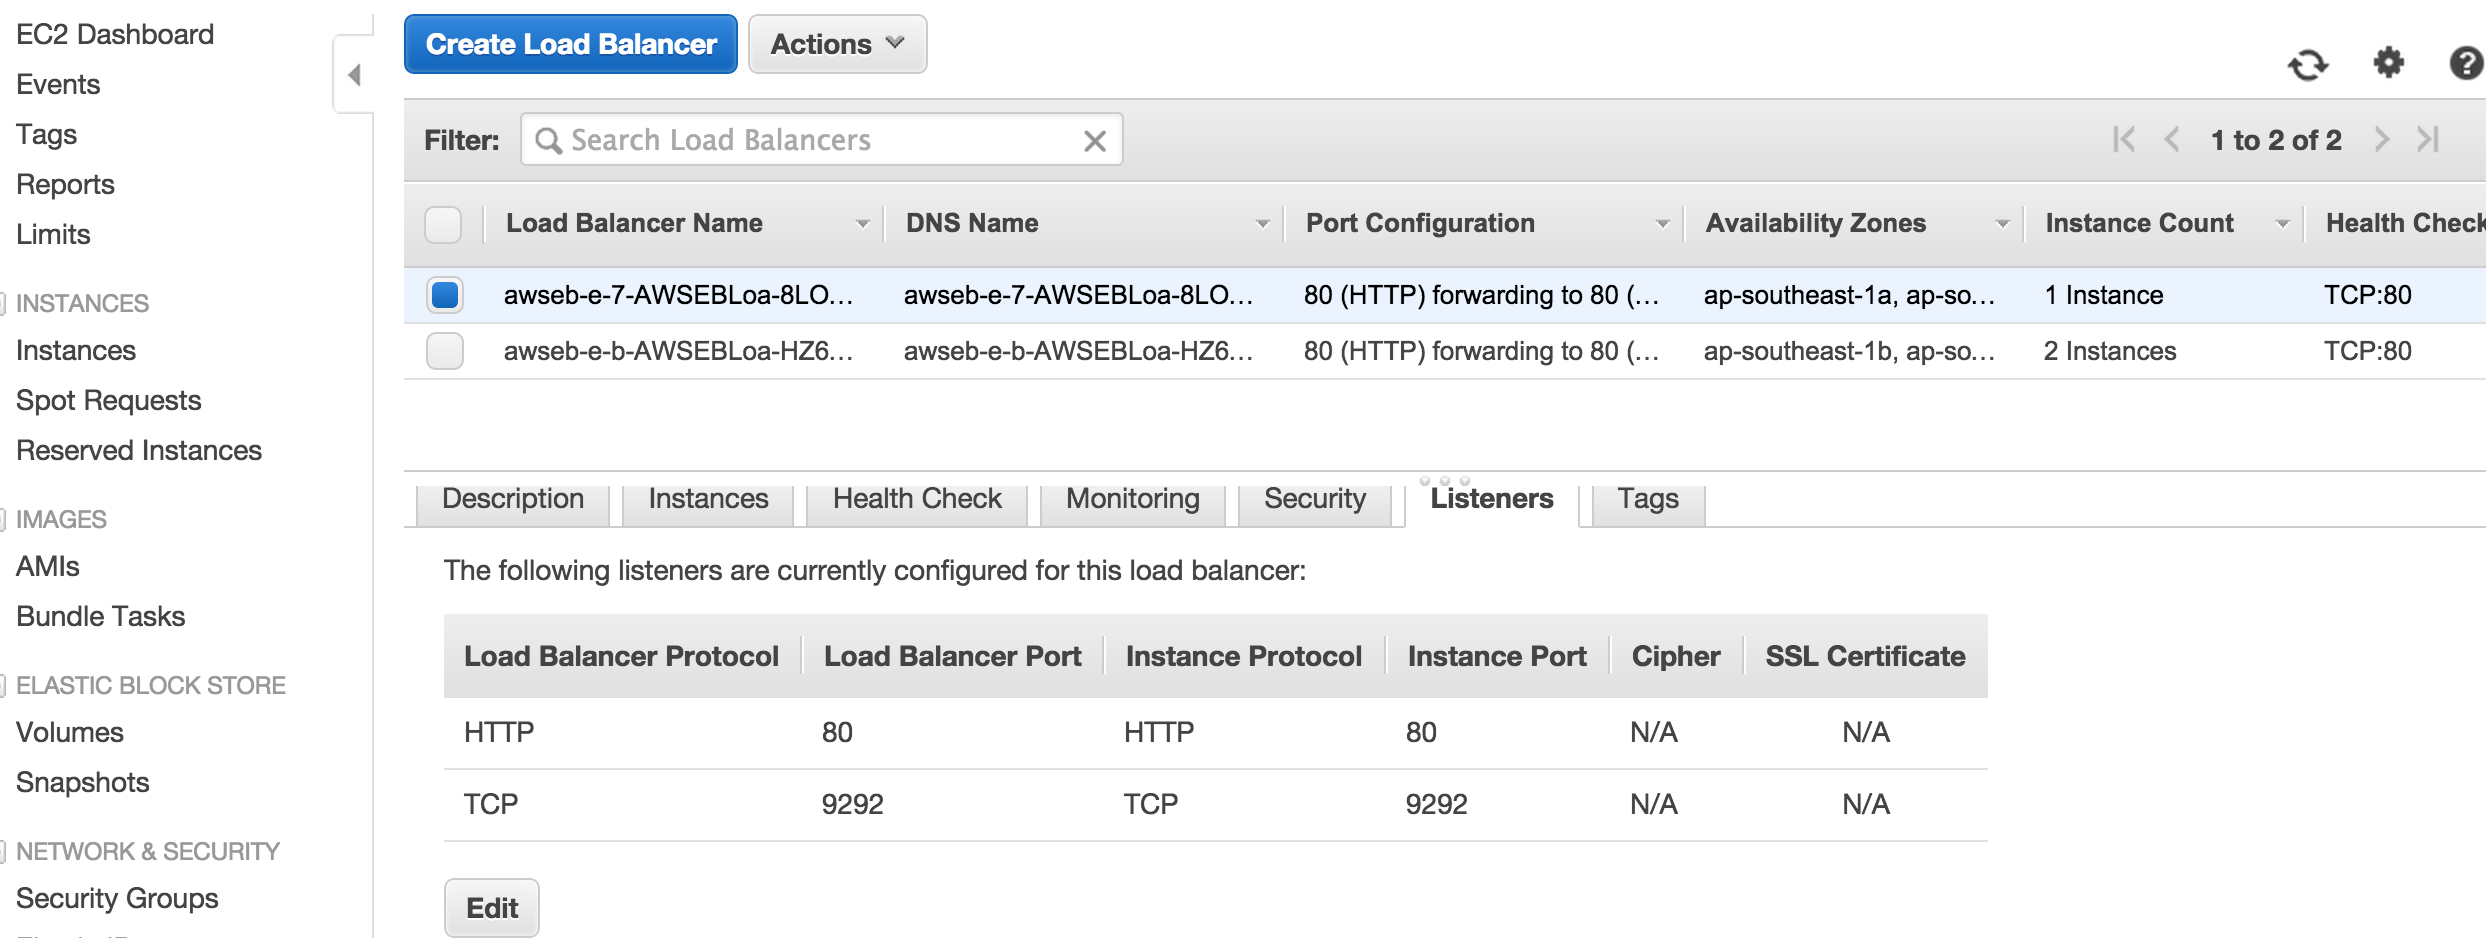Open the settings gear icon
Image resolution: width=2490 pixels, height=952 pixels.
pos(2389,63)
